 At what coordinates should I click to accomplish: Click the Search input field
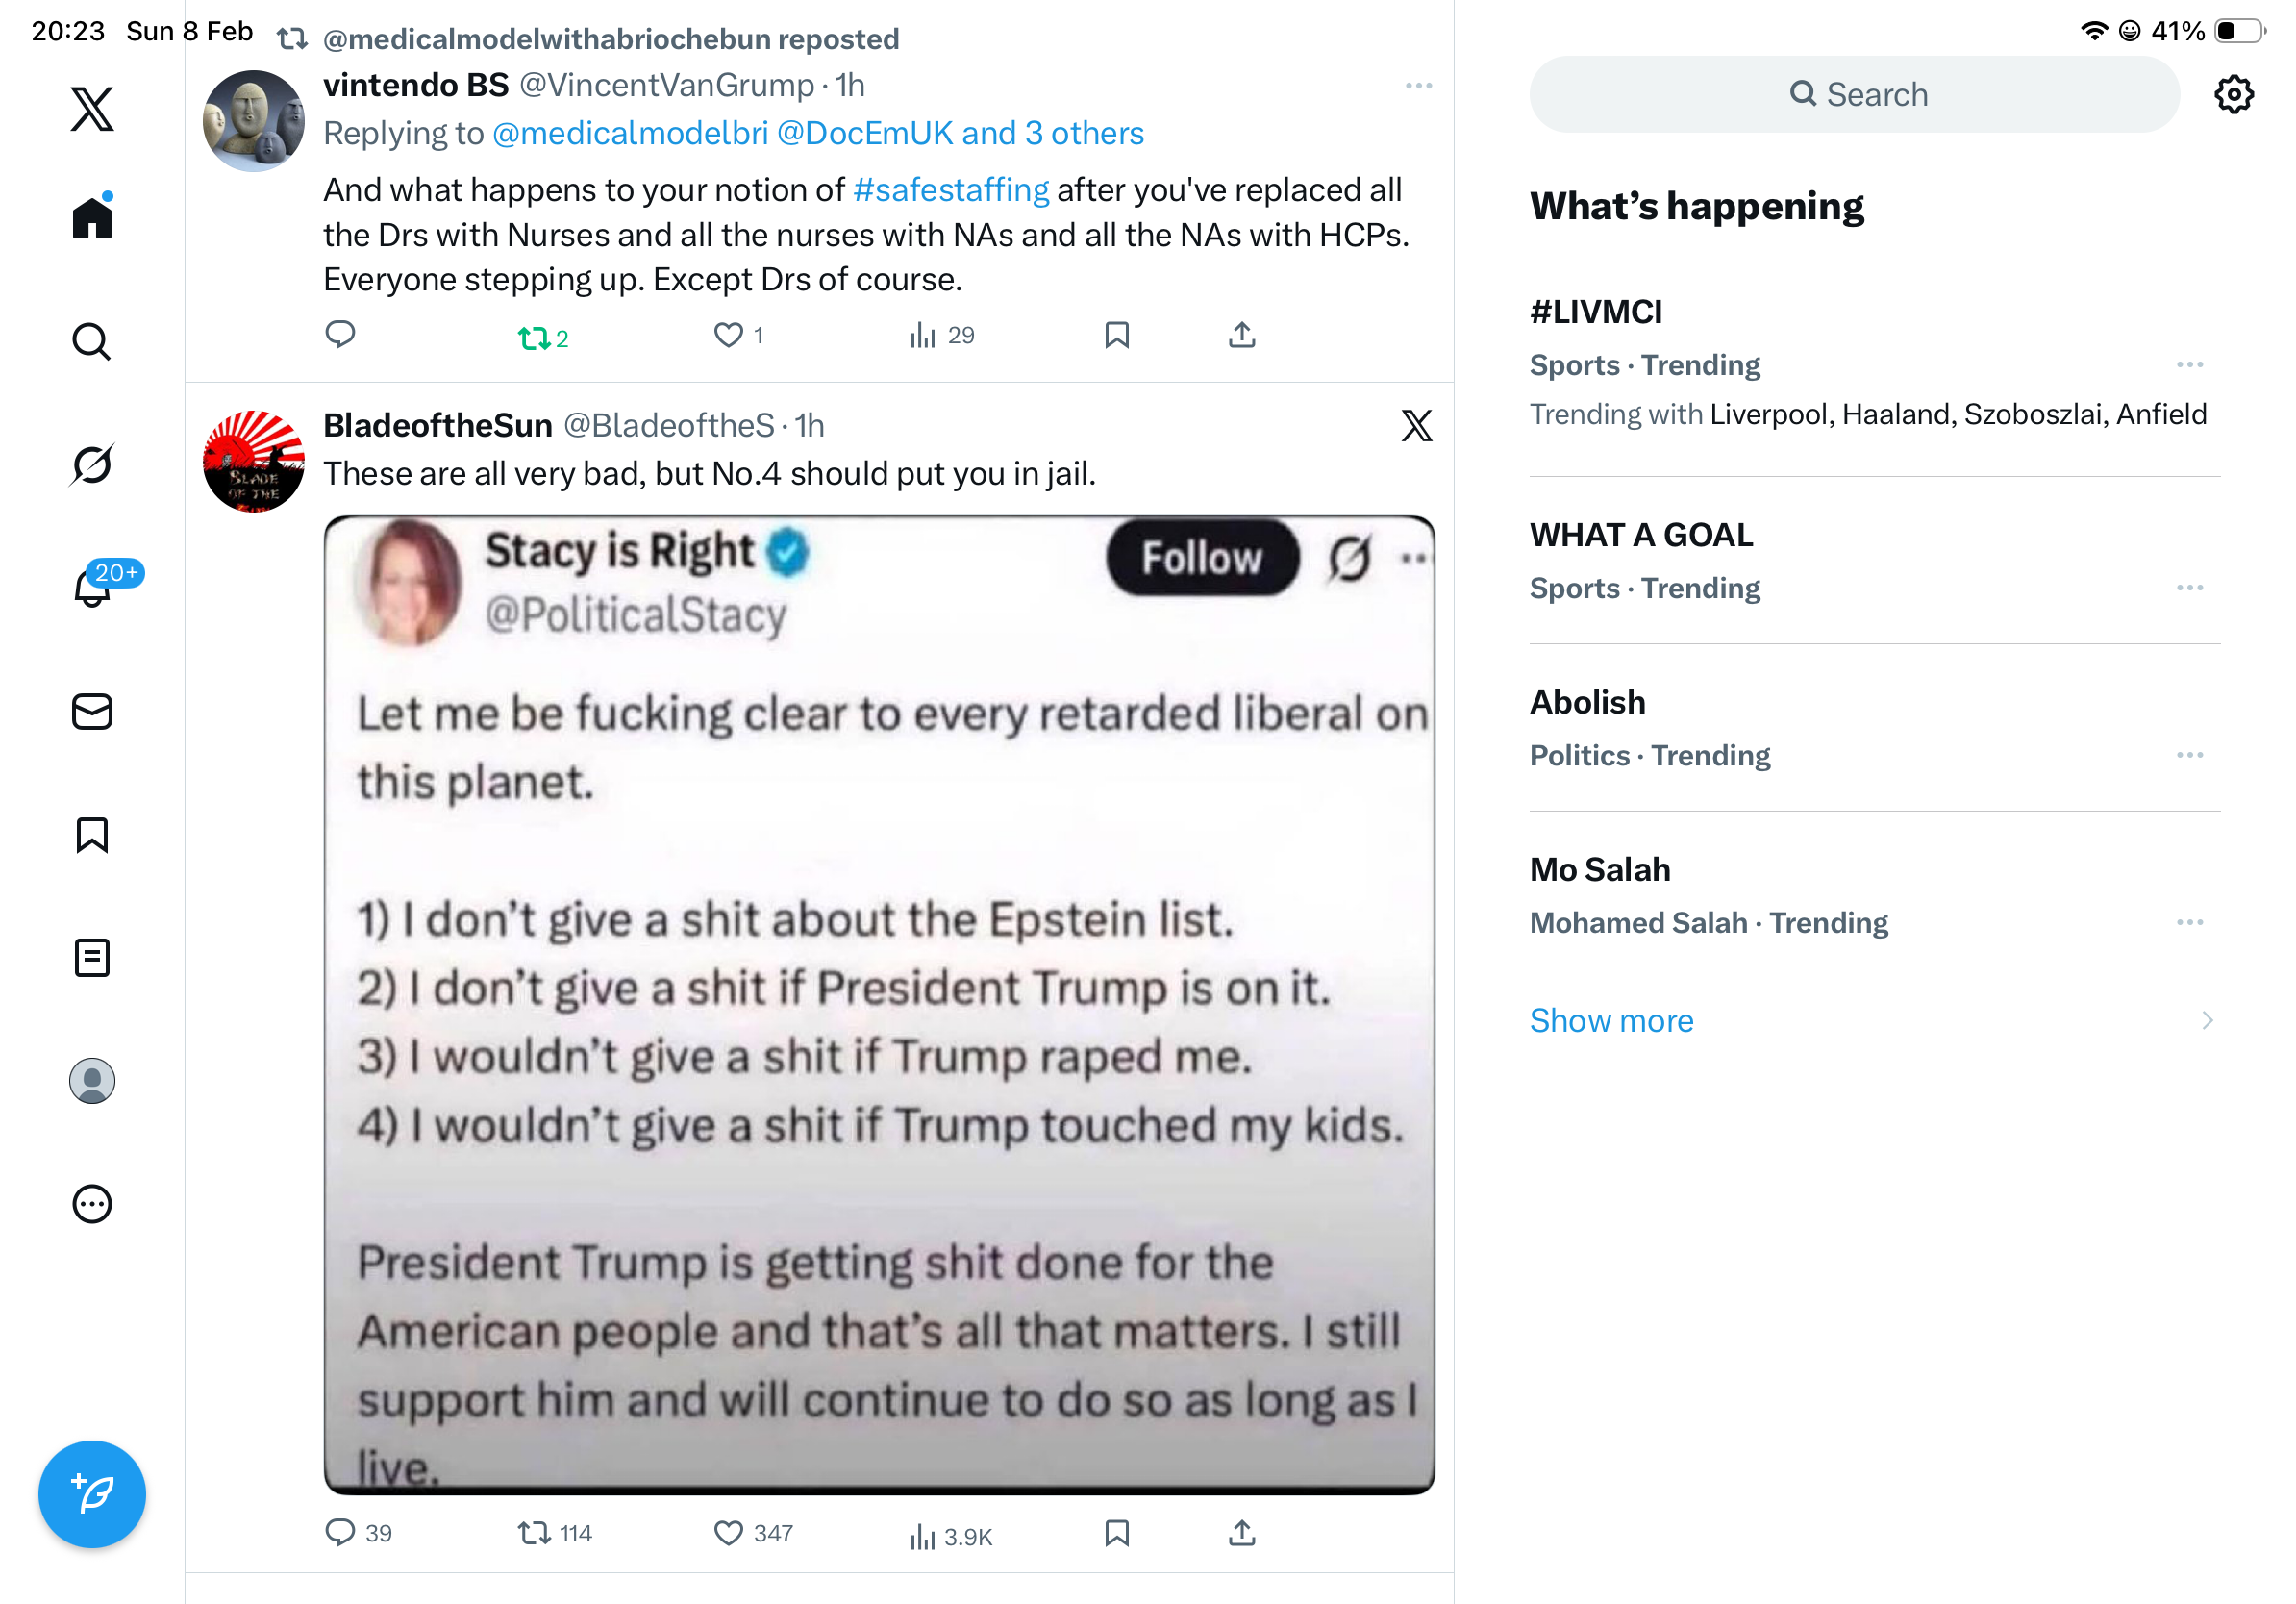coord(1854,95)
